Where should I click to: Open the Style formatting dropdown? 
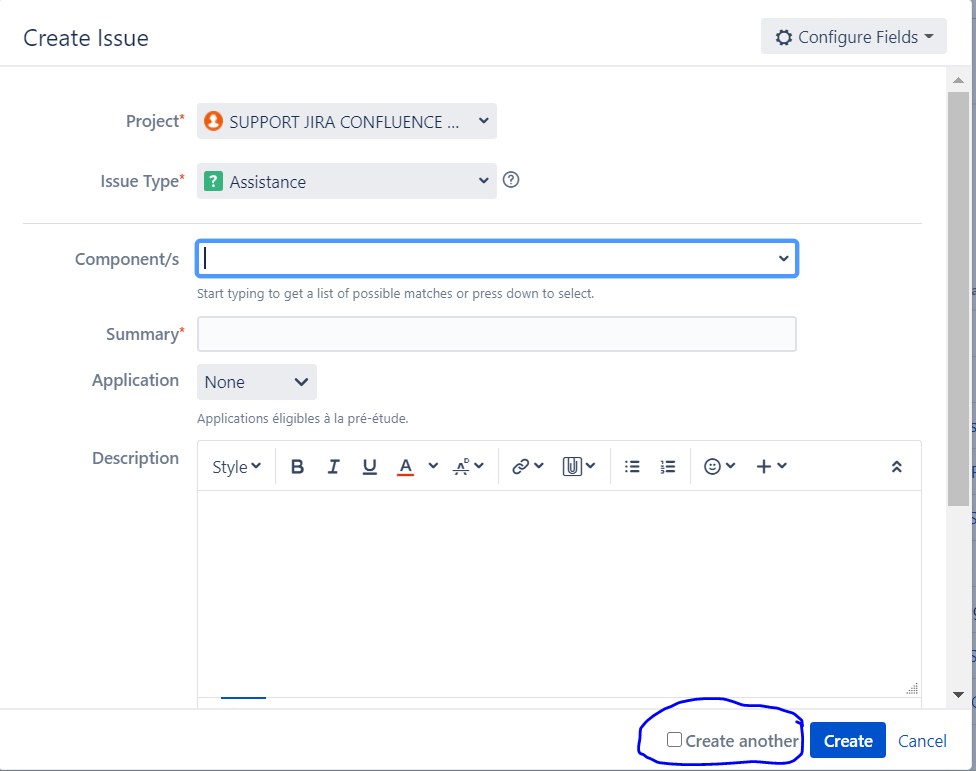[x=237, y=467]
